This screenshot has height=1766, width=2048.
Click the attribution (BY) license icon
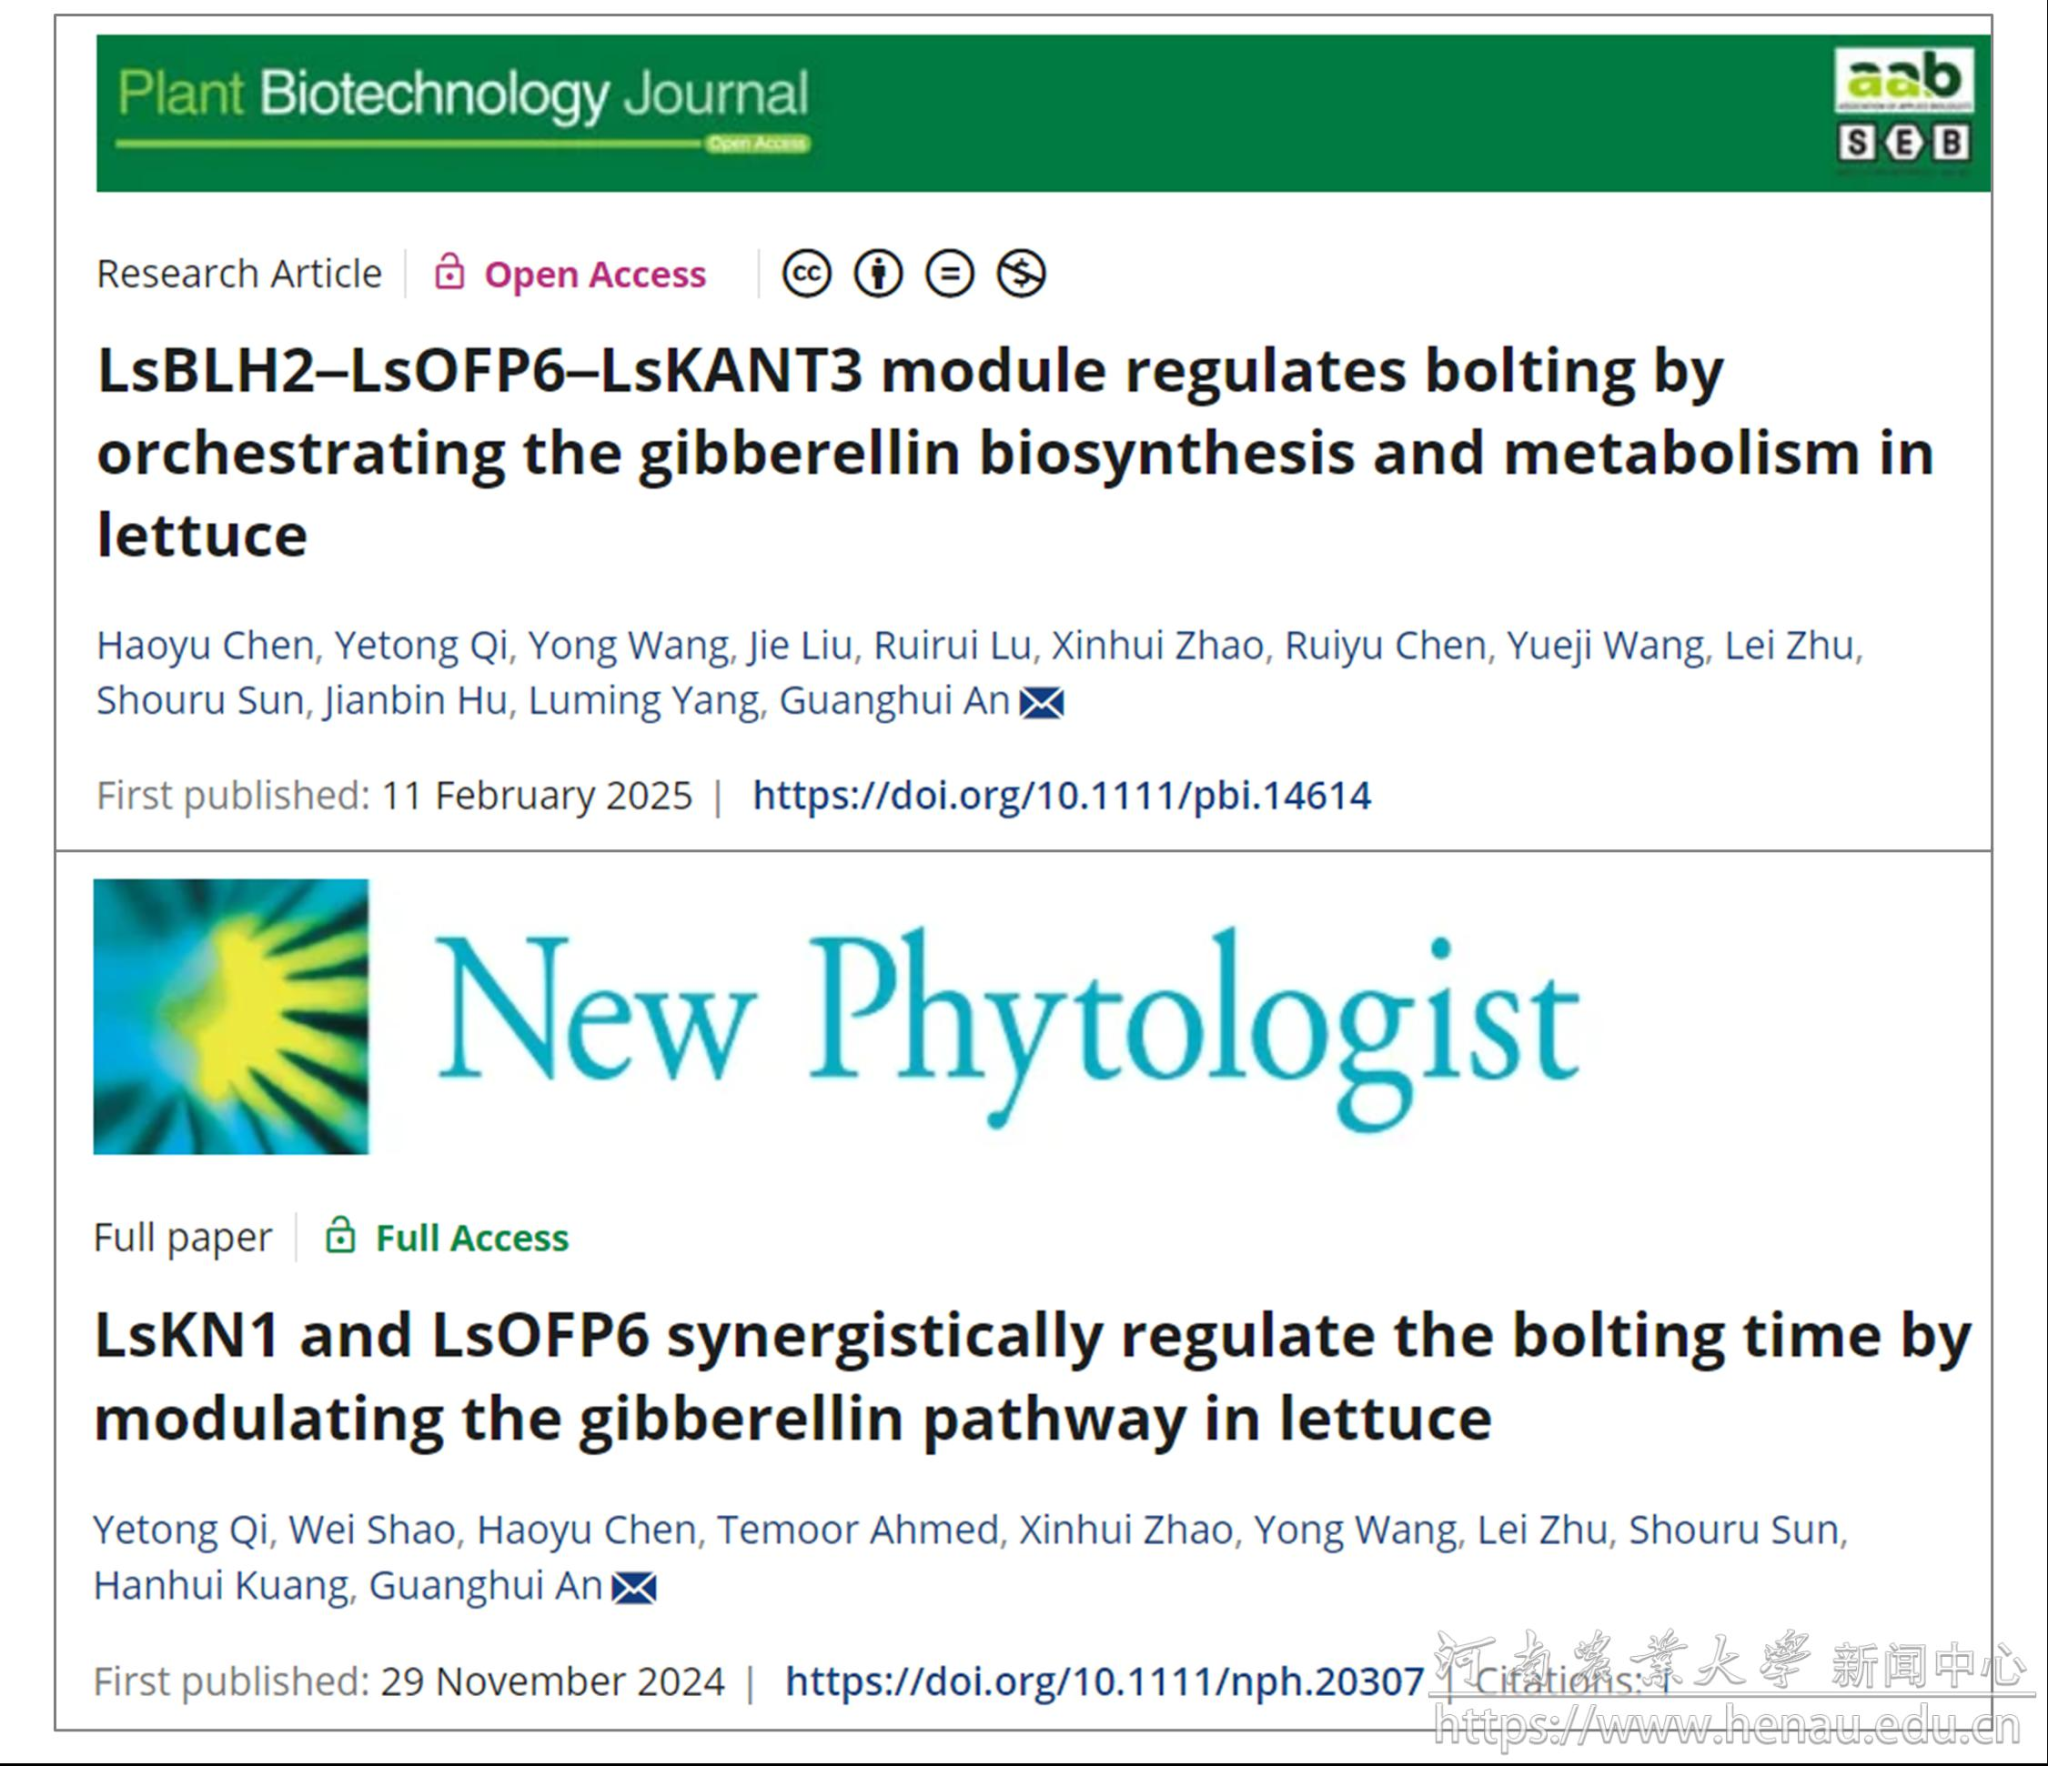[x=878, y=273]
